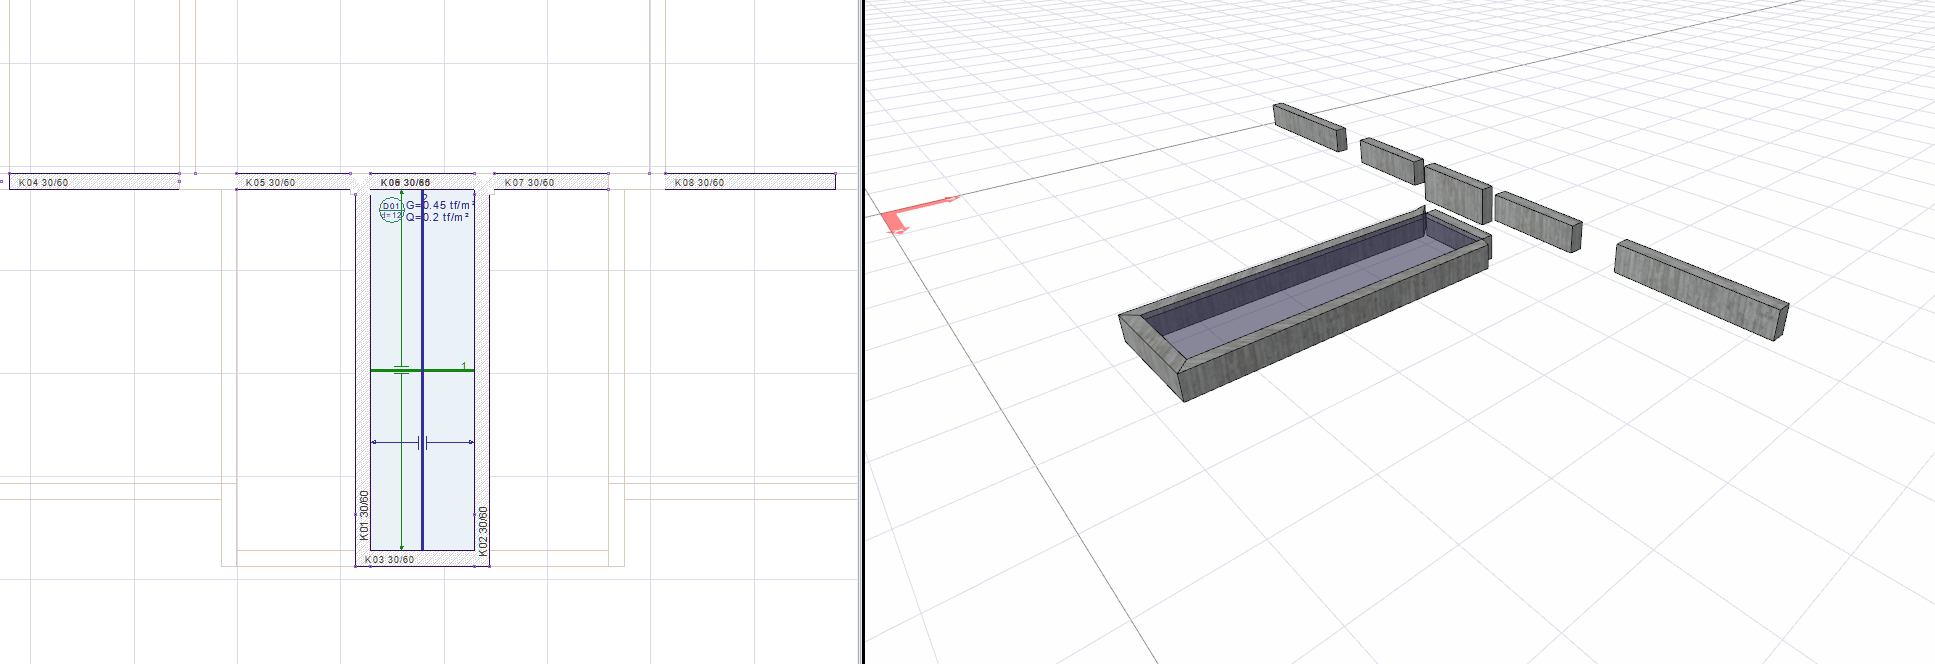Click the divider between plan and 3D views
The image size is (1935, 664).
point(862,332)
